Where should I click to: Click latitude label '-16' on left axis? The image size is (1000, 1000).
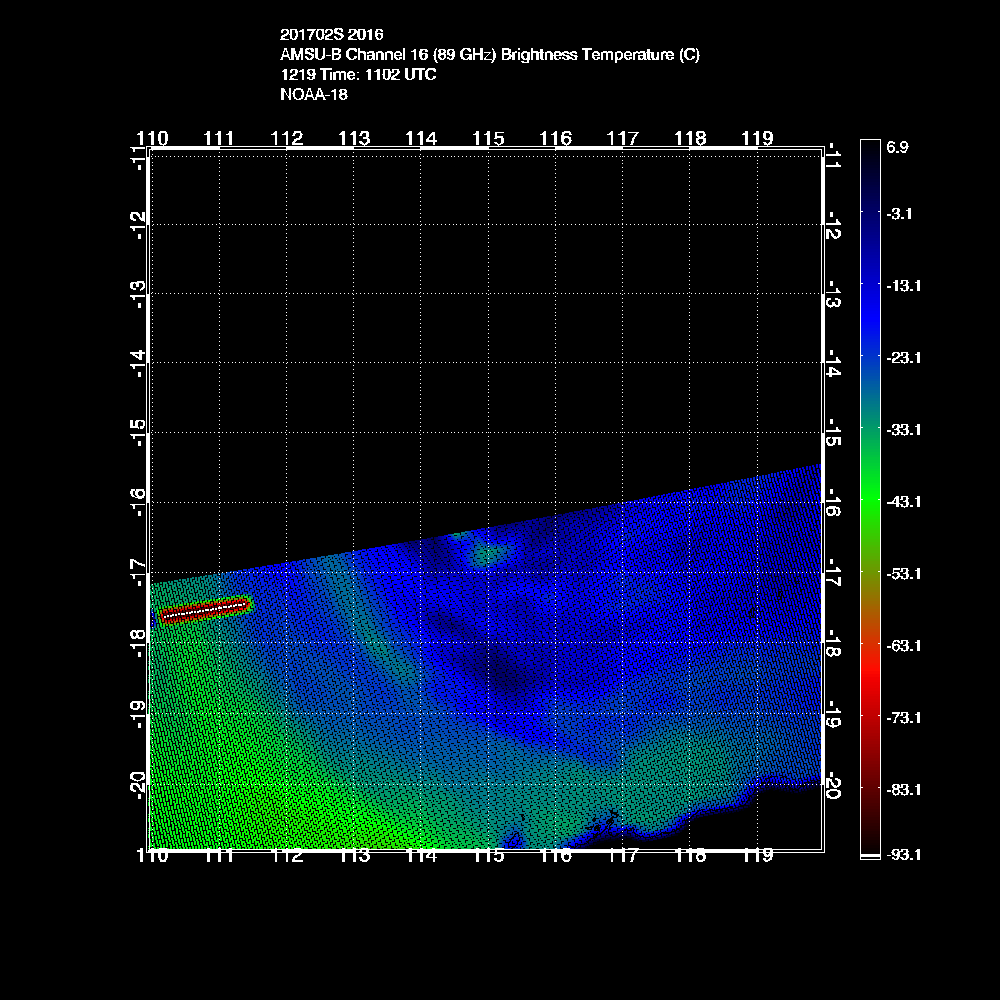pyautogui.click(x=138, y=503)
